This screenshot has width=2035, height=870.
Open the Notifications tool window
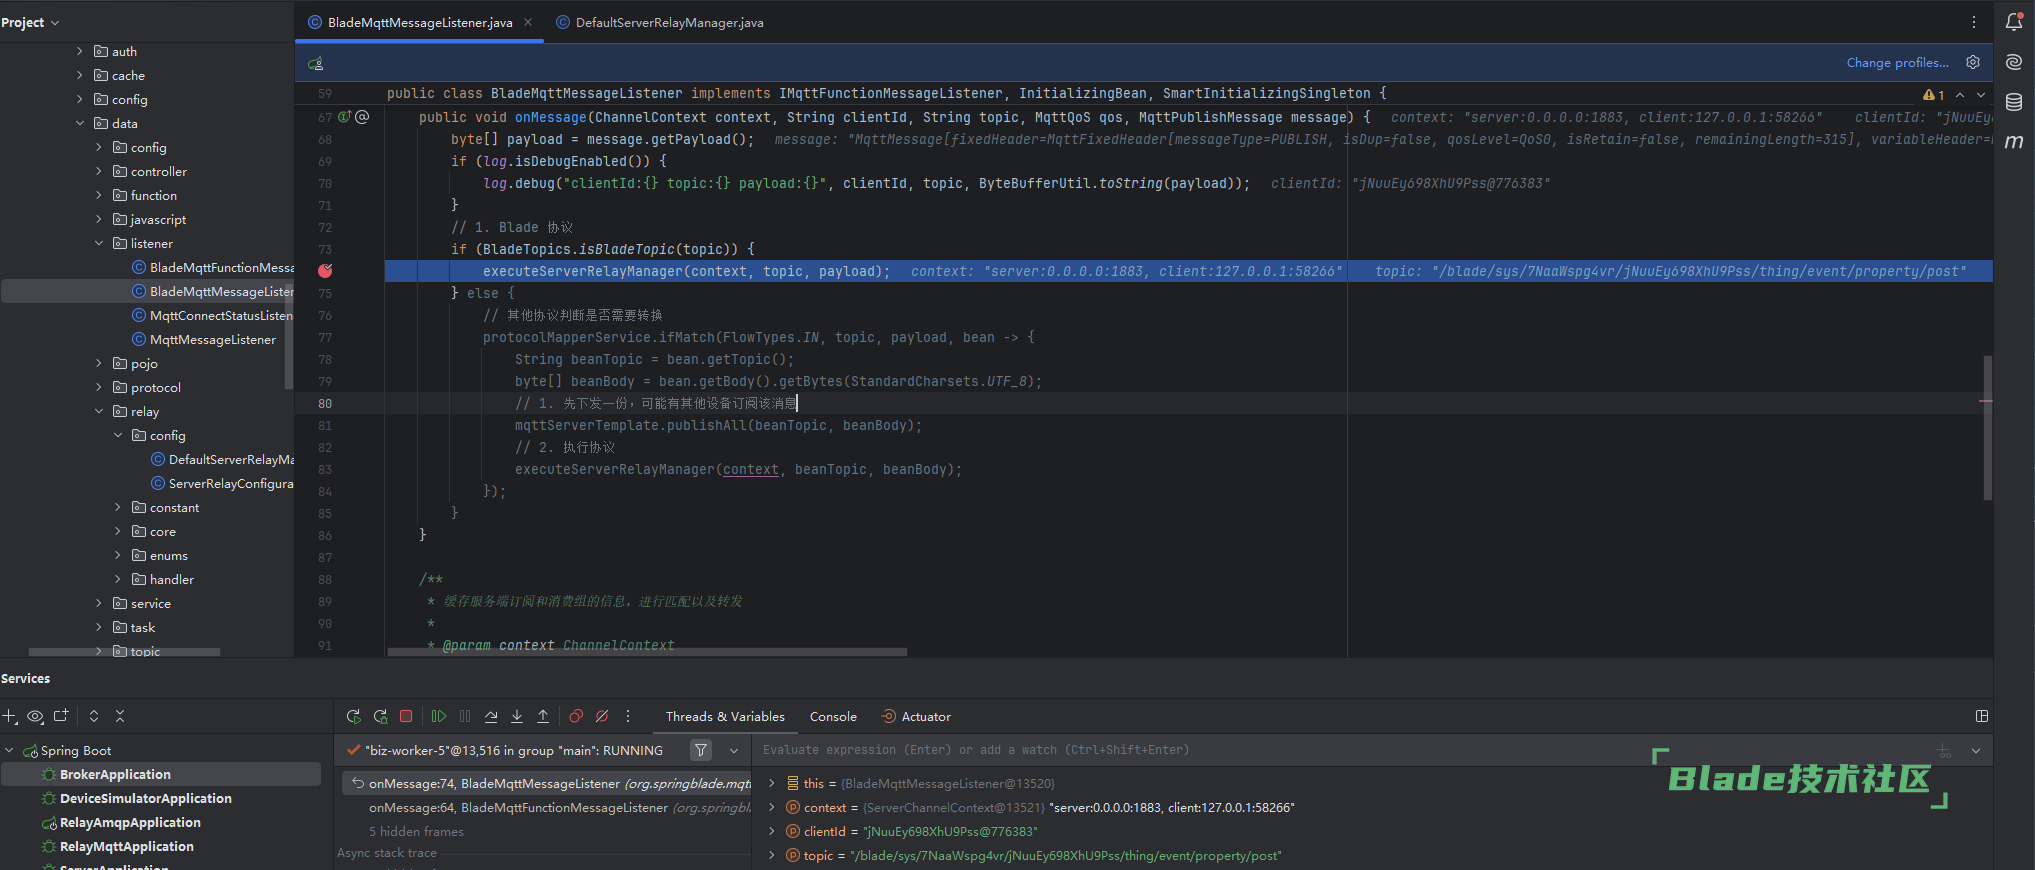[2014, 22]
